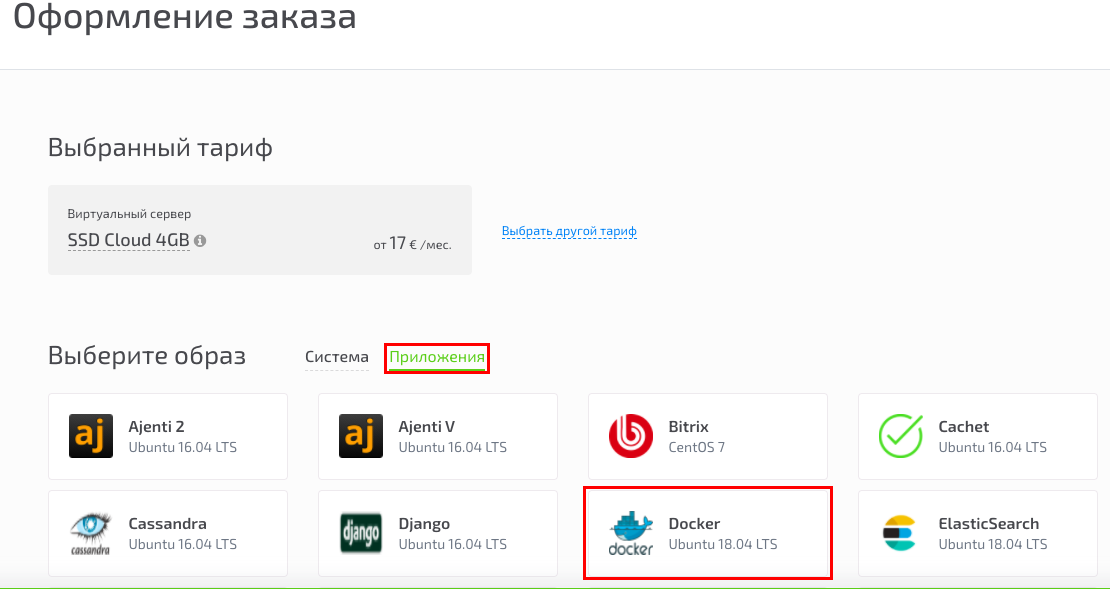Select the Cassandra image name
The width and height of the screenshot is (1110, 589).
click(x=168, y=524)
